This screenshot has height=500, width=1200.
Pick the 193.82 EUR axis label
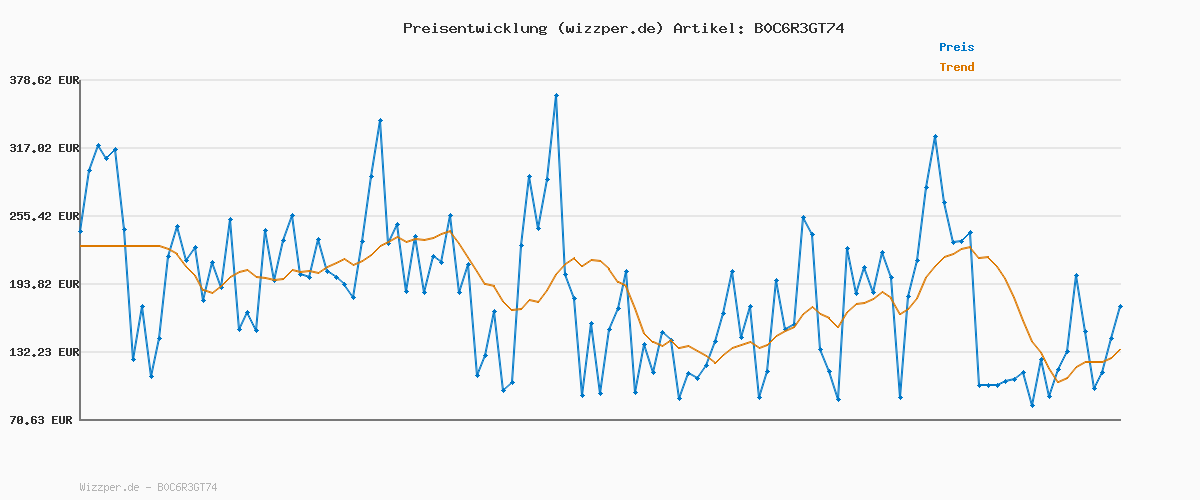click(x=43, y=284)
